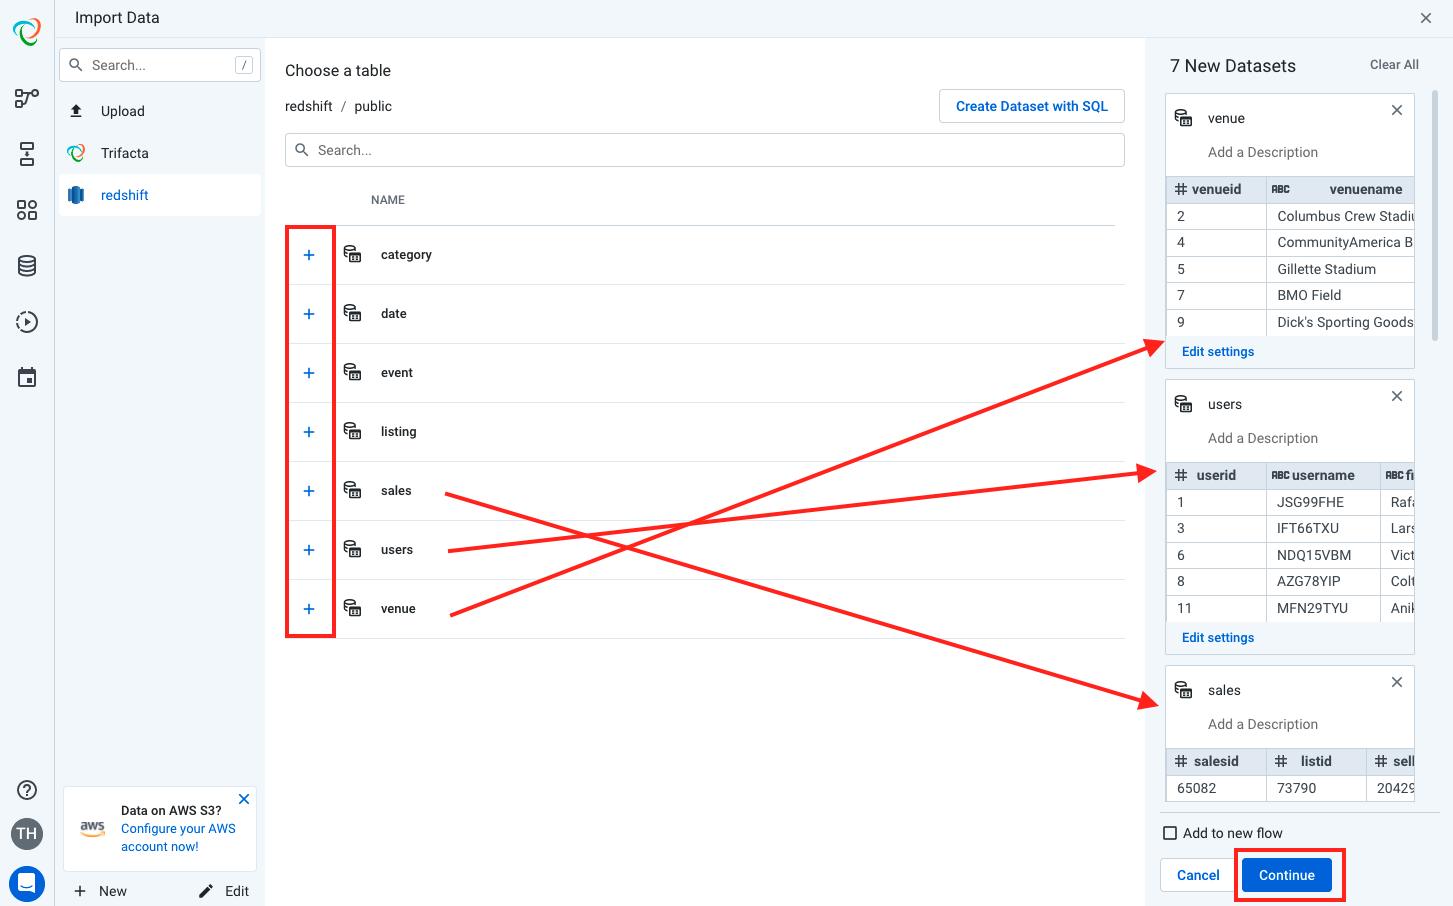Open the Connections database icon in the sidebar
Image resolution: width=1453 pixels, height=906 pixels.
26,265
